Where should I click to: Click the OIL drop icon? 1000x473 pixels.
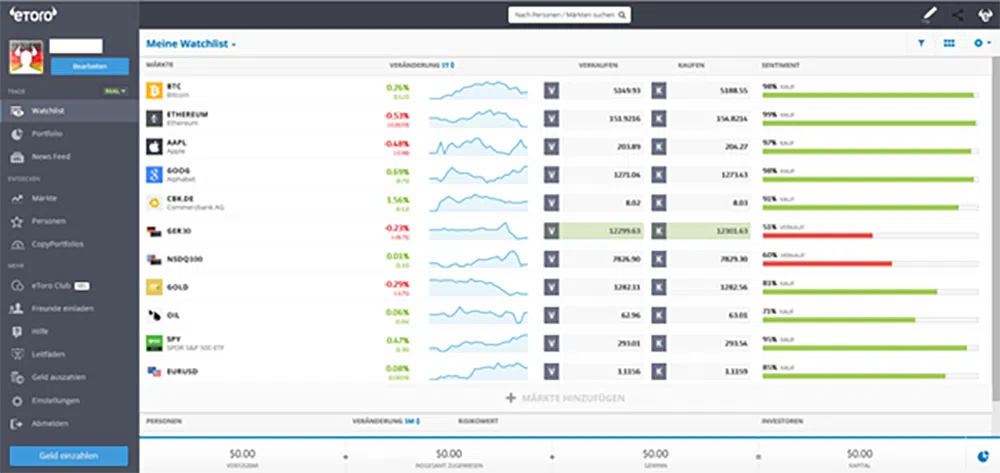[154, 315]
